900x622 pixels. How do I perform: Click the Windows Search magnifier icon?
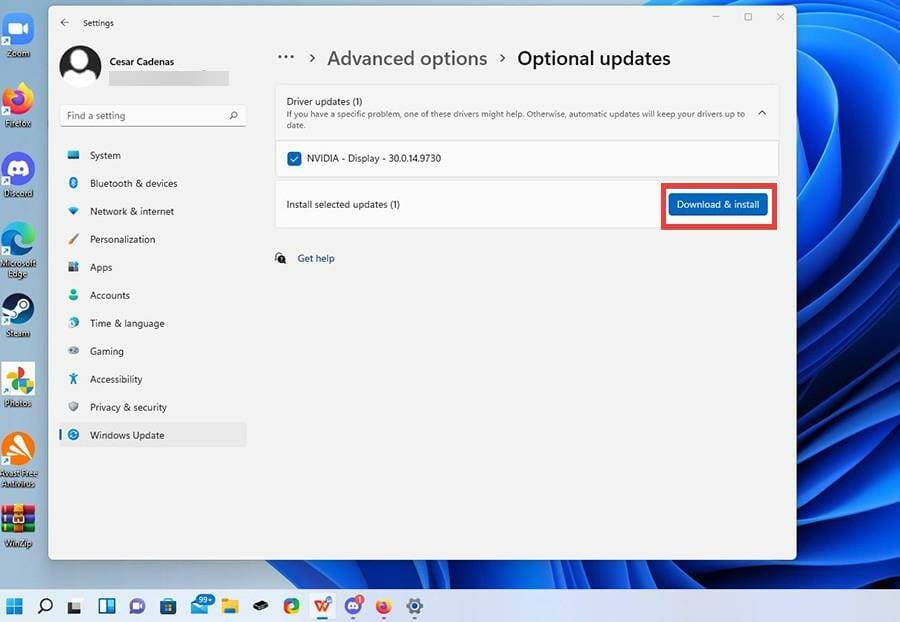tap(45, 606)
